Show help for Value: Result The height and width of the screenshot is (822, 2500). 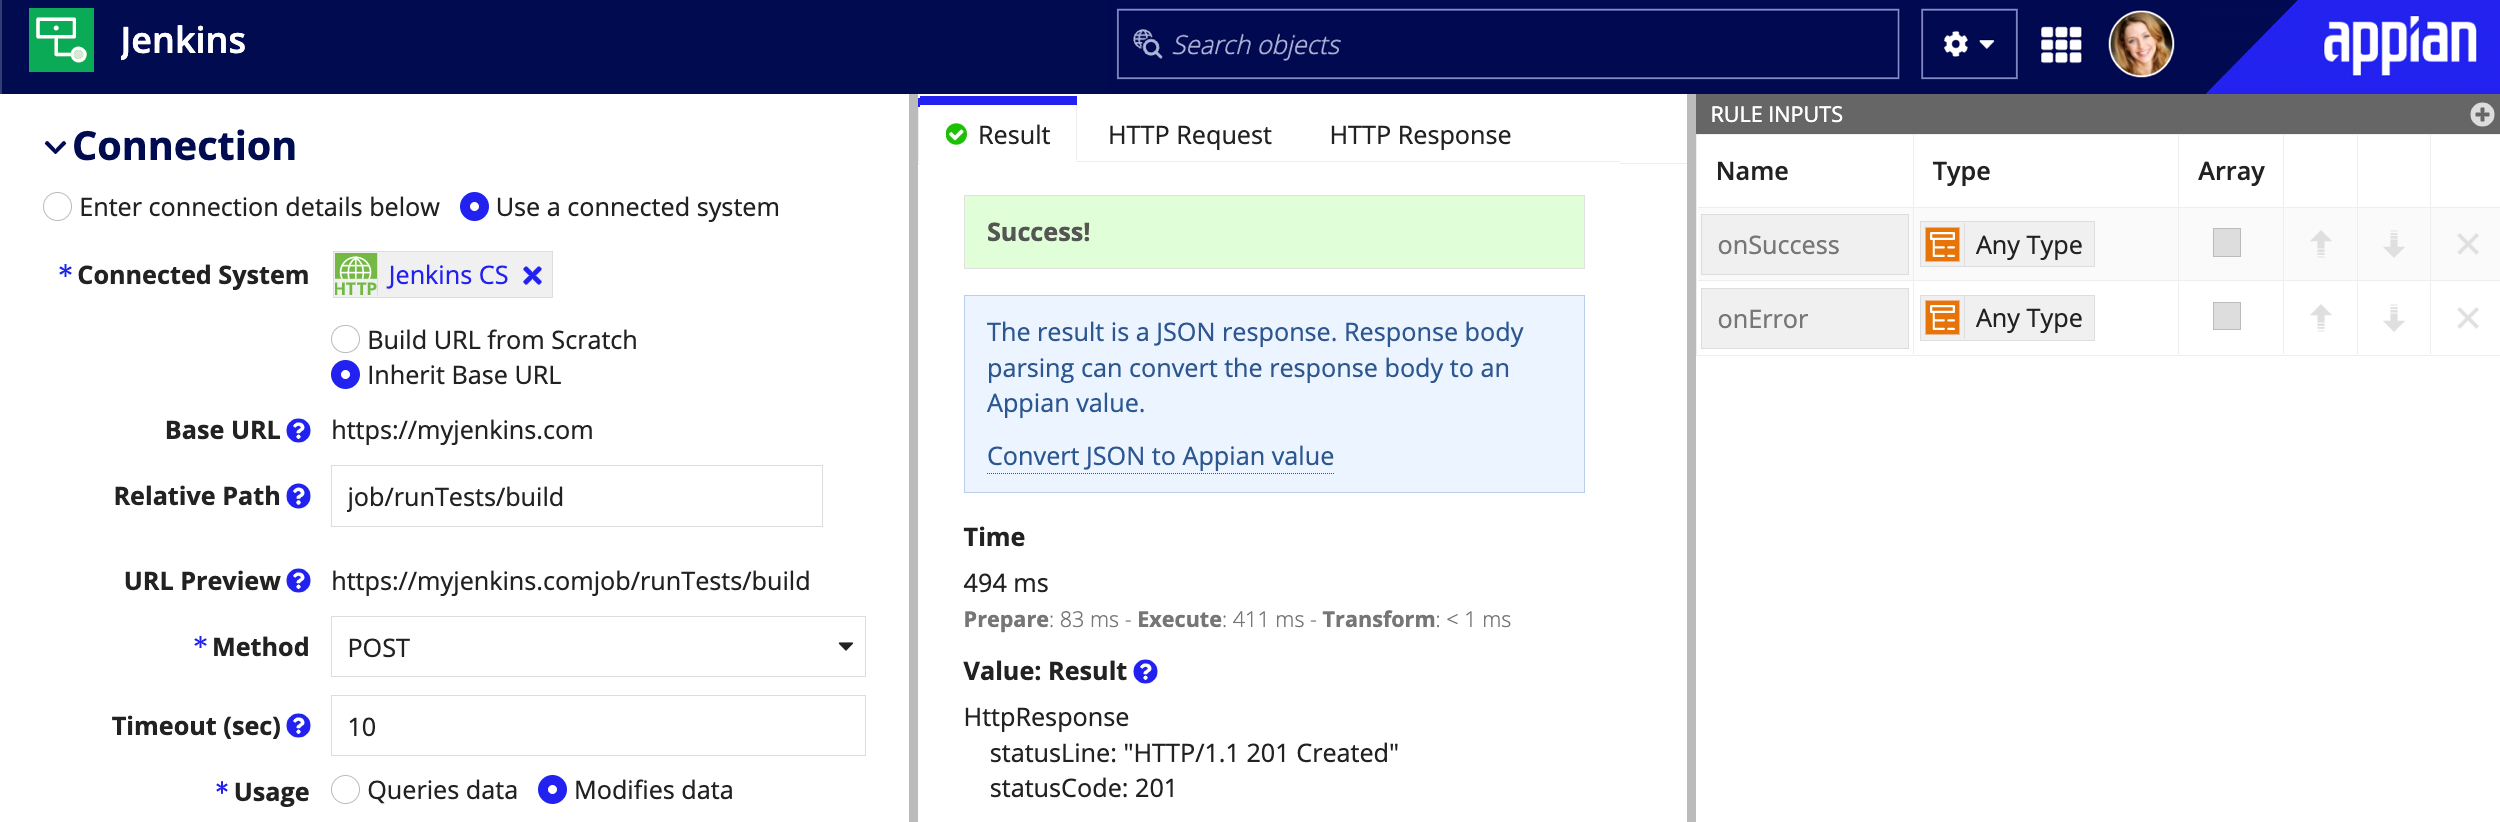1145,672
